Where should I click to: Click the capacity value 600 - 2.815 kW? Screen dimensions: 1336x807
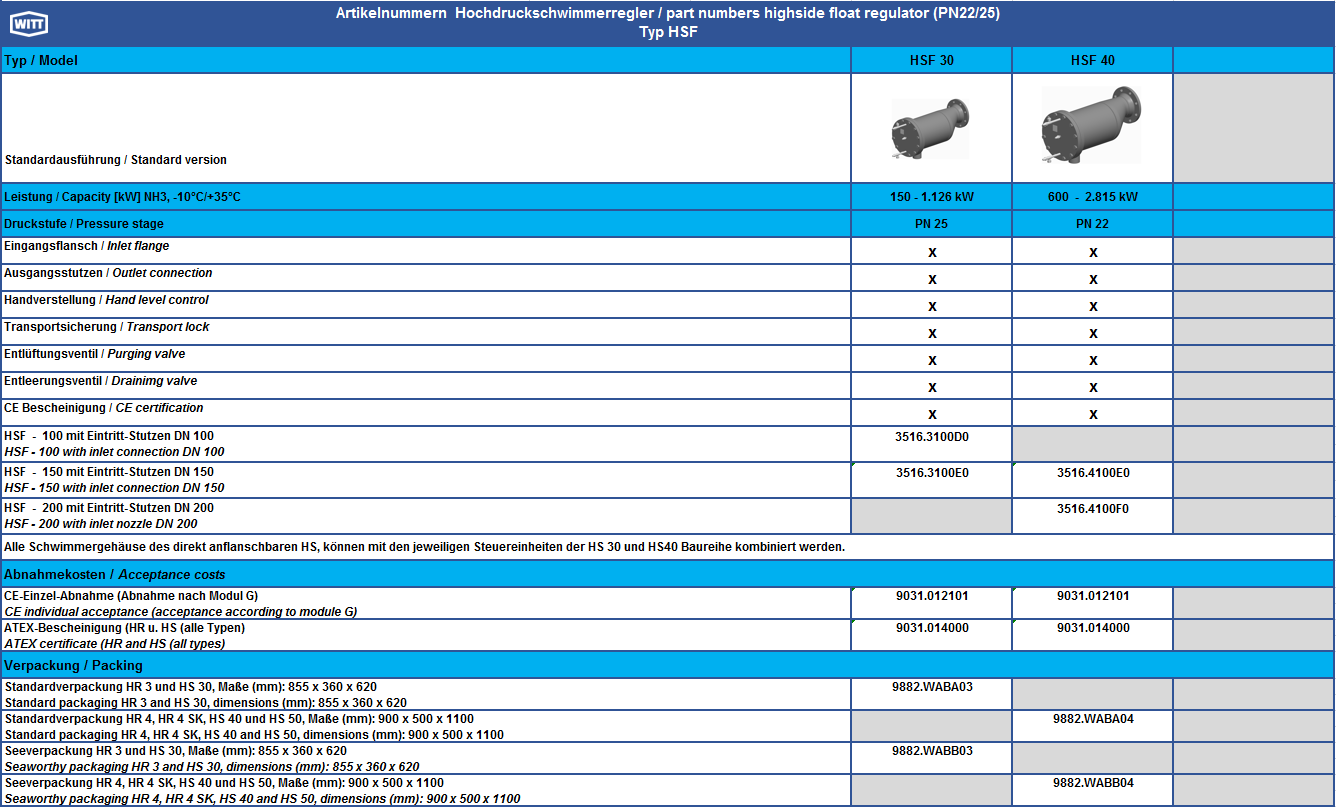coord(1092,197)
